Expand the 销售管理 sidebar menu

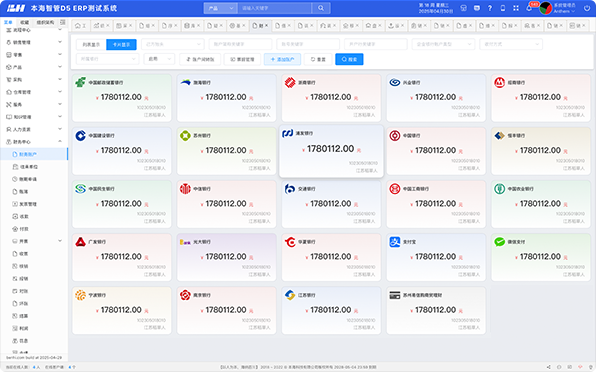(34, 42)
